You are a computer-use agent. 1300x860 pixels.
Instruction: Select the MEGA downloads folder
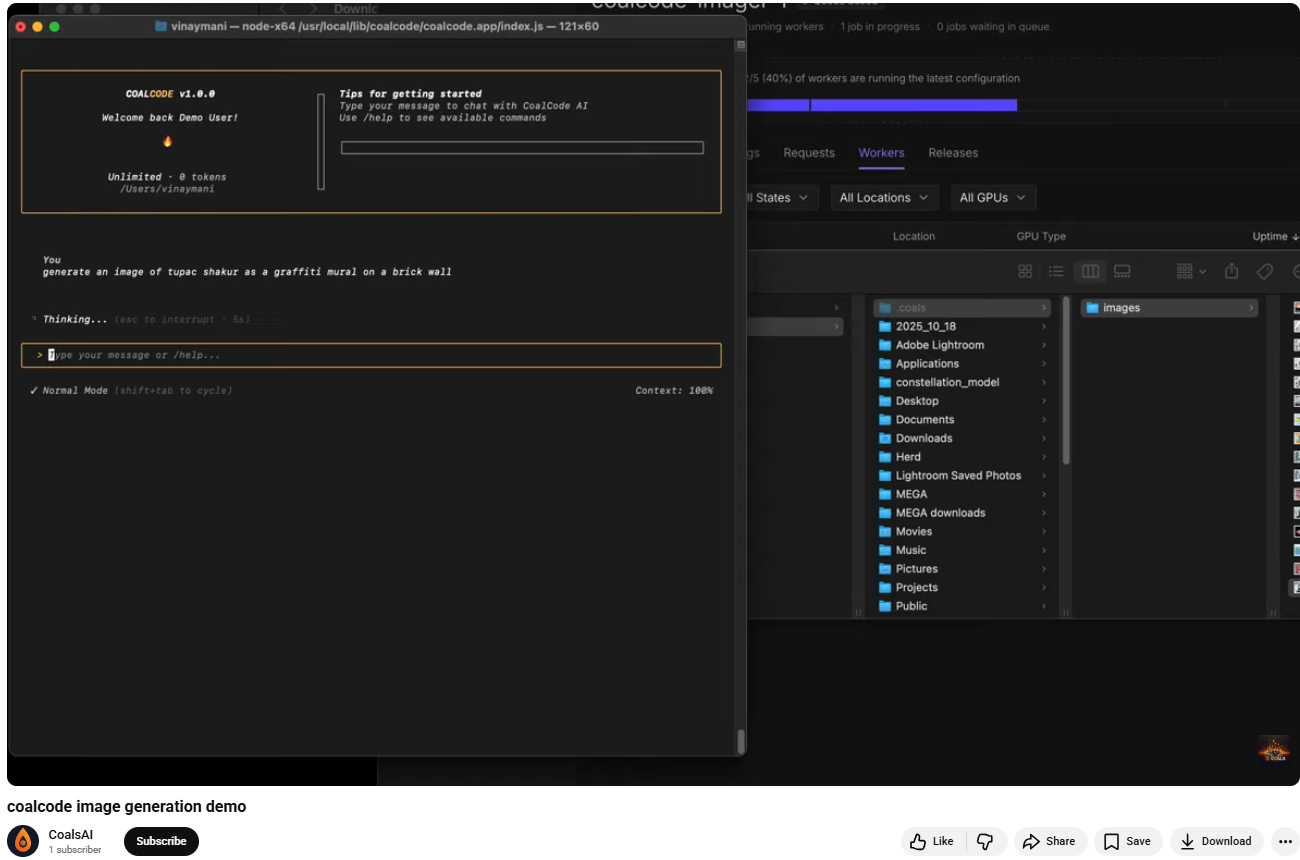point(962,513)
